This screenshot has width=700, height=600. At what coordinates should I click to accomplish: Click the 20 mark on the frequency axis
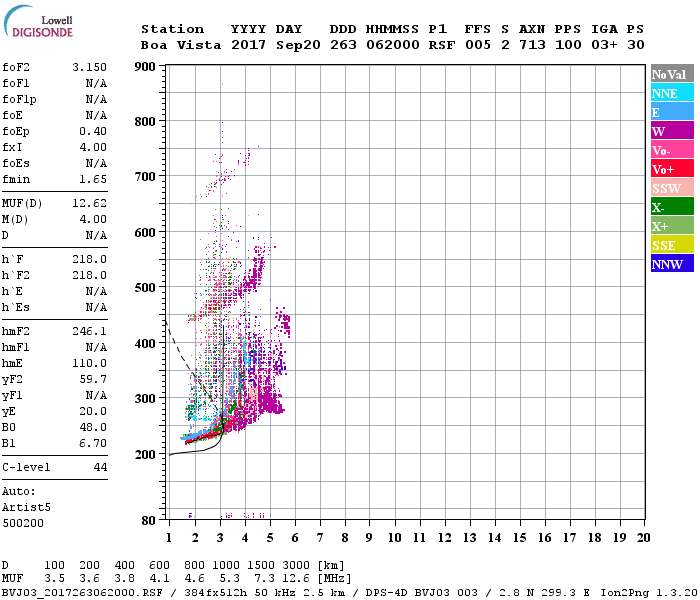click(x=642, y=538)
